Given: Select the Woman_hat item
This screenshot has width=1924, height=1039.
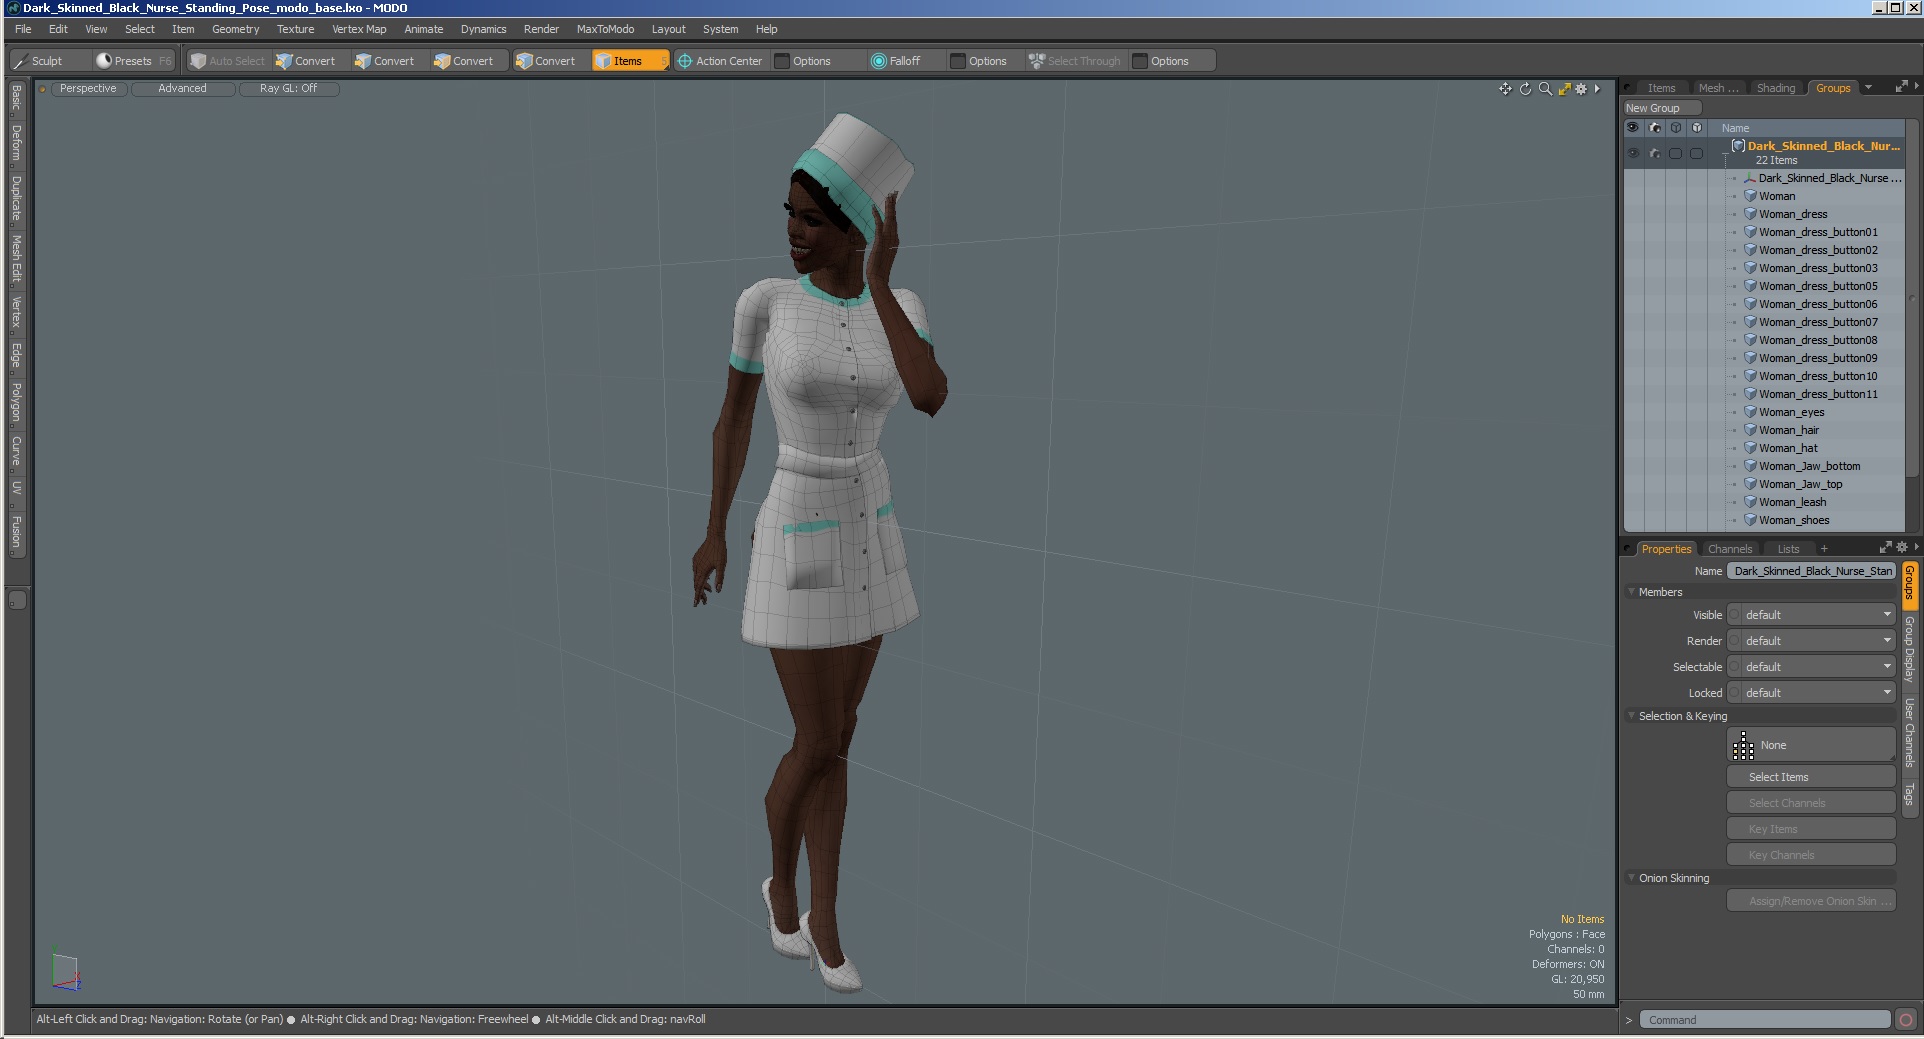Looking at the screenshot, I should pos(1788,448).
